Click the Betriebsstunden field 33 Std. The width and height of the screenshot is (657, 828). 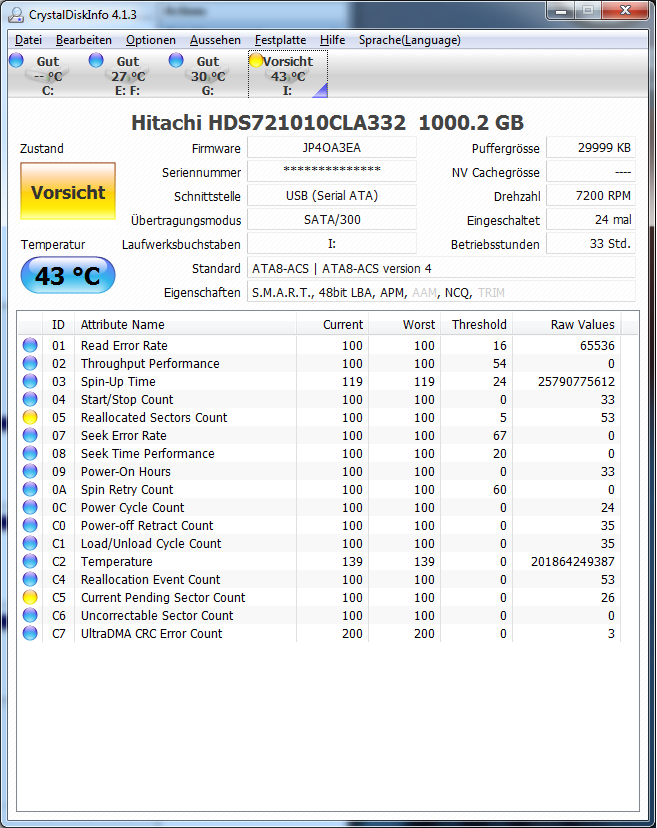[x=590, y=243]
